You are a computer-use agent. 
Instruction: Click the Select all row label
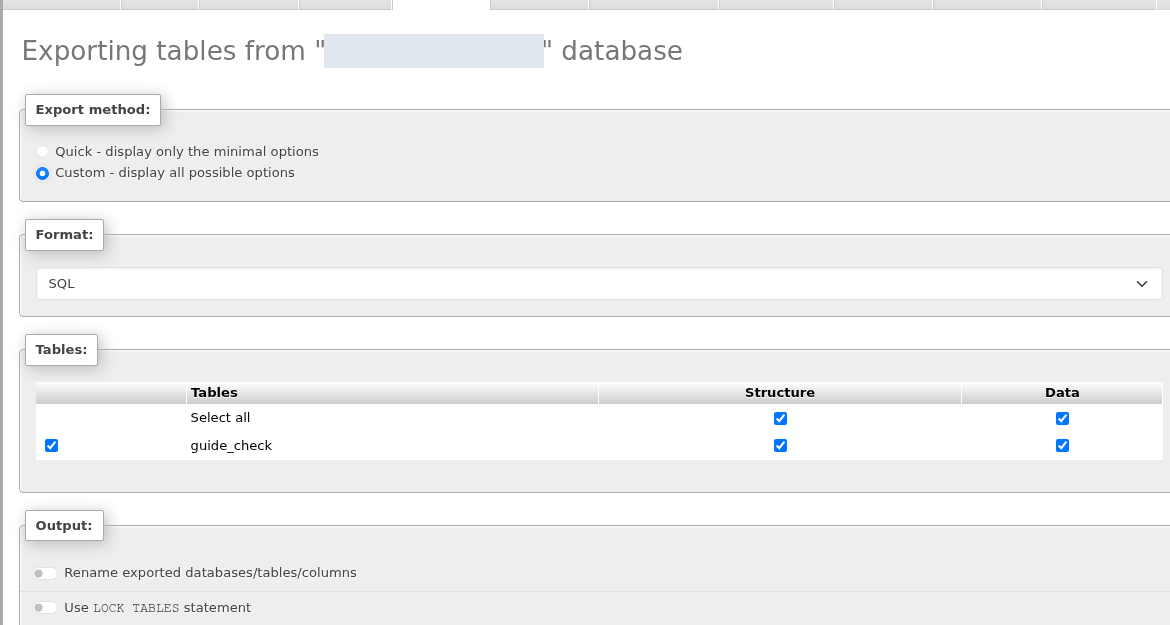click(220, 418)
